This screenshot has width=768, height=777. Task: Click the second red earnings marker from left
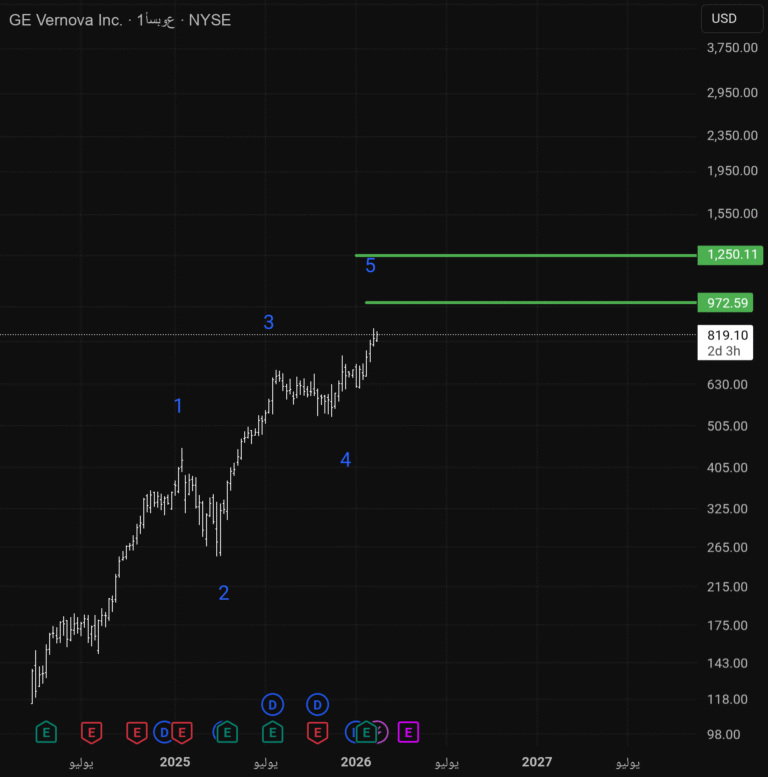(137, 733)
